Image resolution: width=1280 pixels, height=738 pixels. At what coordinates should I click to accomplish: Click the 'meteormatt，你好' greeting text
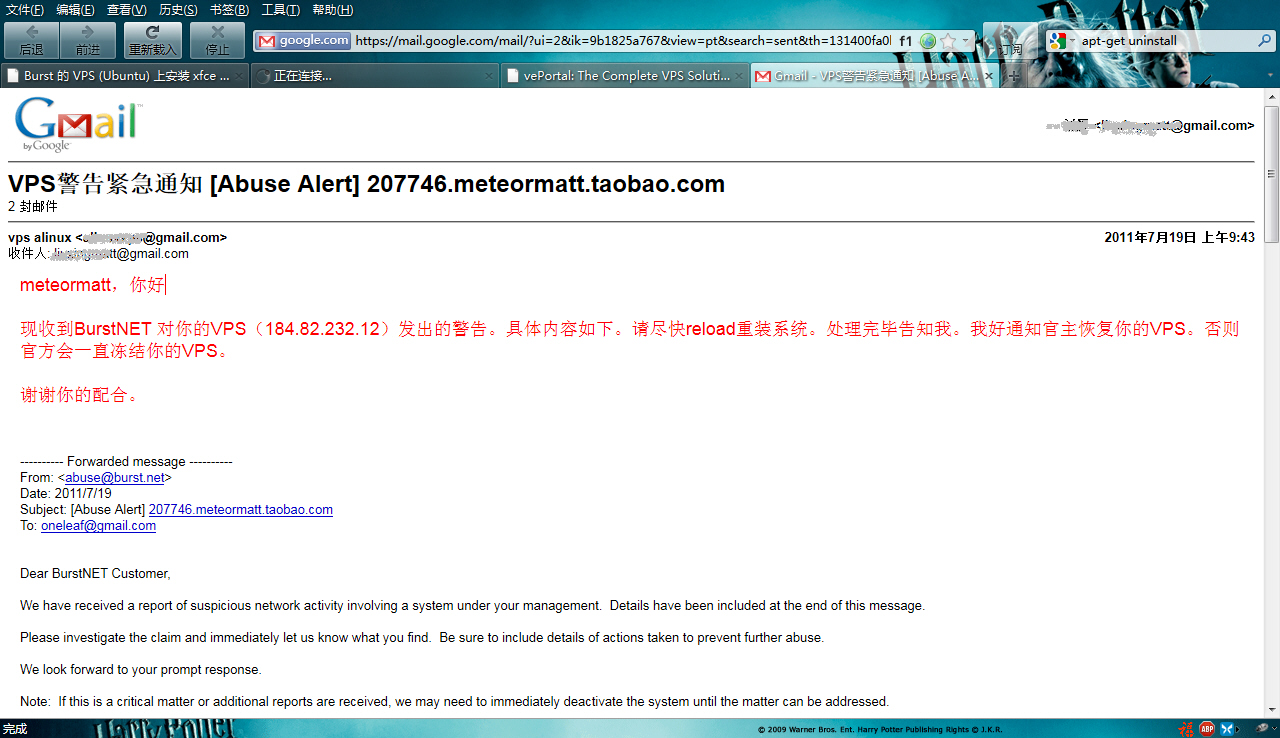point(92,285)
